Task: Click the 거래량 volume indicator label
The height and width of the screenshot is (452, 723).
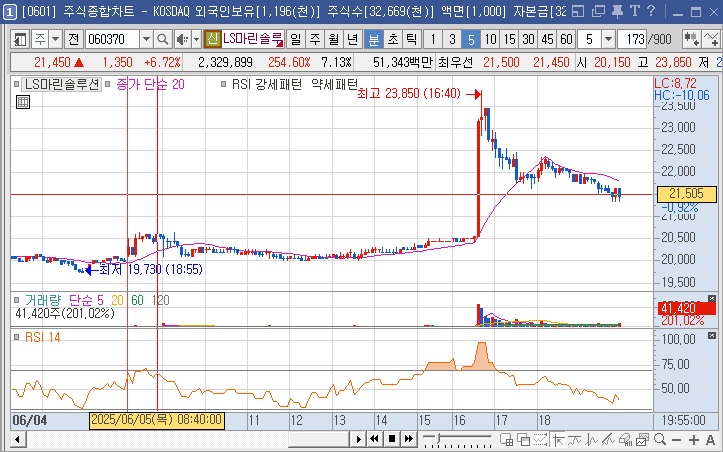Action: click(42, 300)
